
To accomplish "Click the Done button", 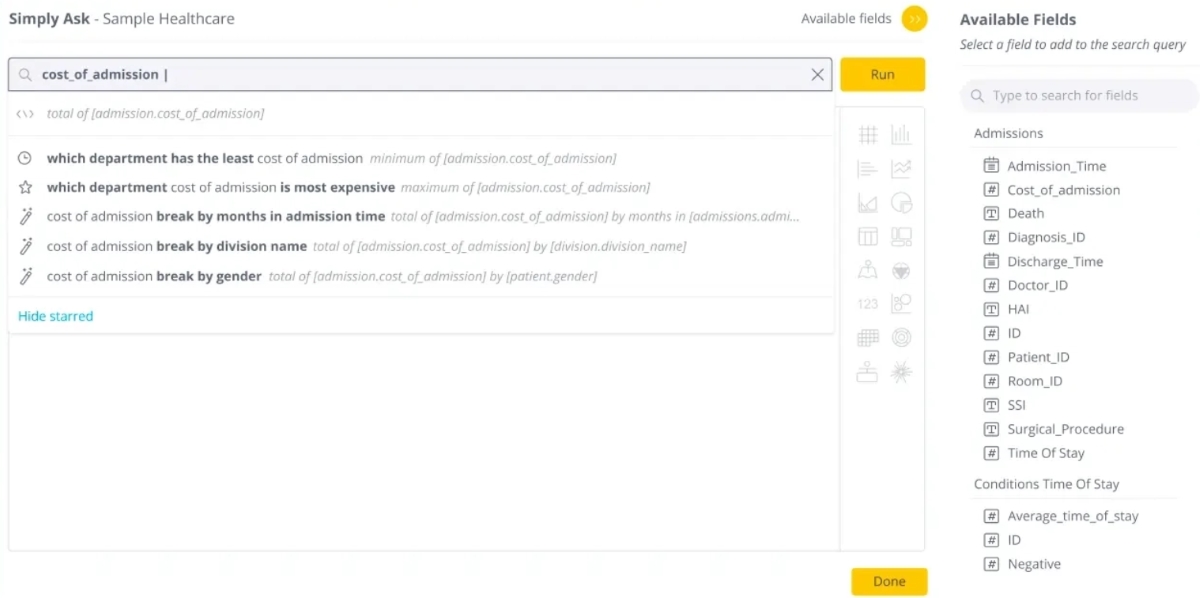I will (x=888, y=581).
